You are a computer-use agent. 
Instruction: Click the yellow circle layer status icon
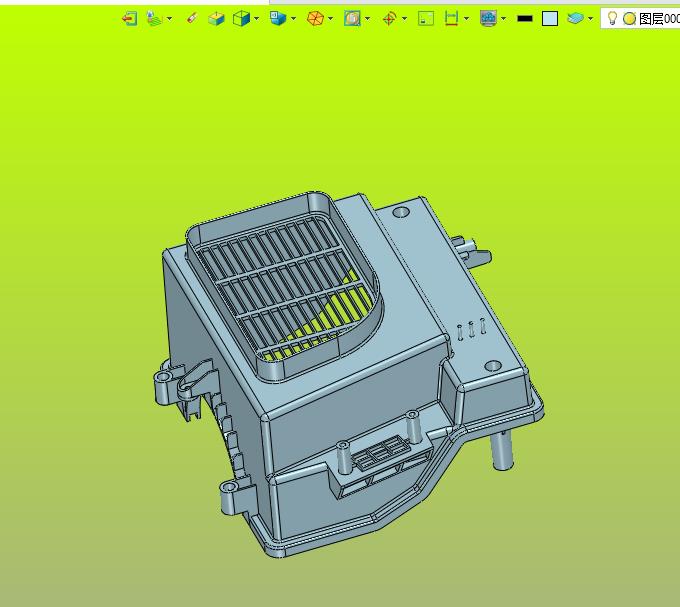coord(629,19)
